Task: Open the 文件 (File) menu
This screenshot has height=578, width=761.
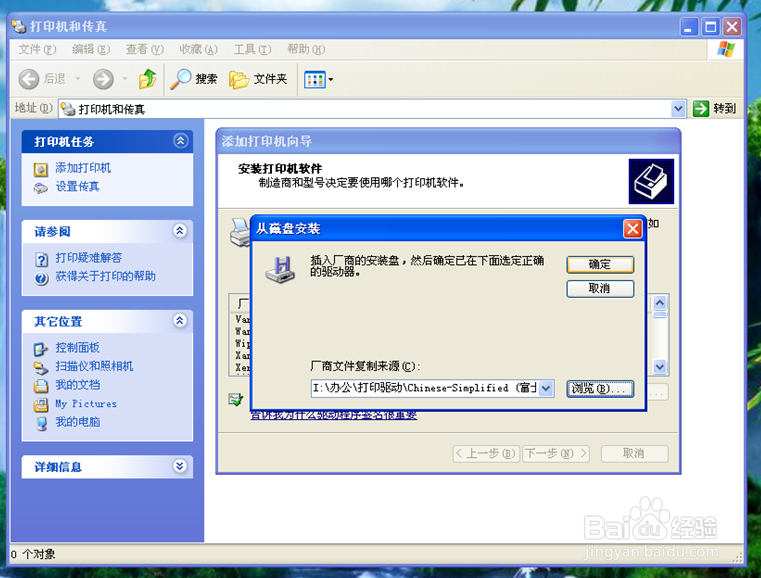Action: tap(37, 50)
